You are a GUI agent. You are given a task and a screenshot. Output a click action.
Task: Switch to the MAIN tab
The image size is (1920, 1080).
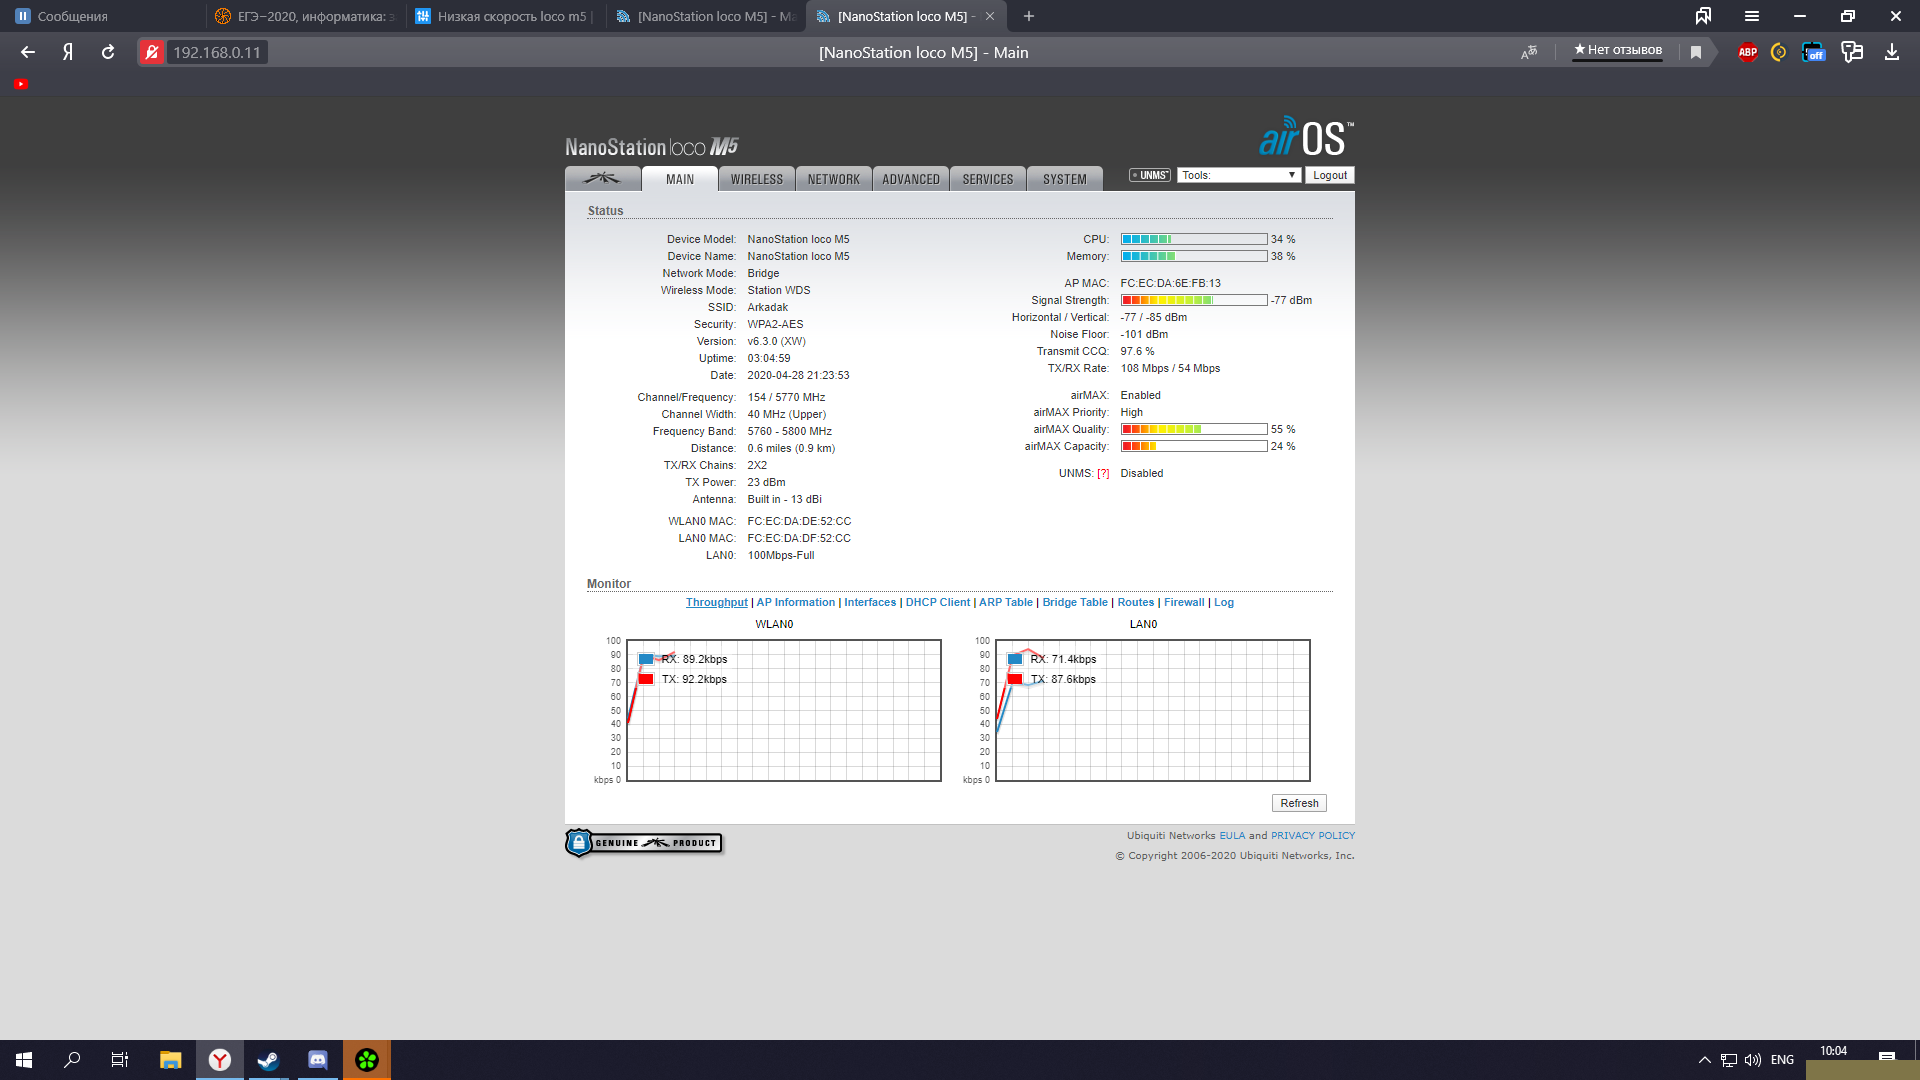(x=680, y=179)
